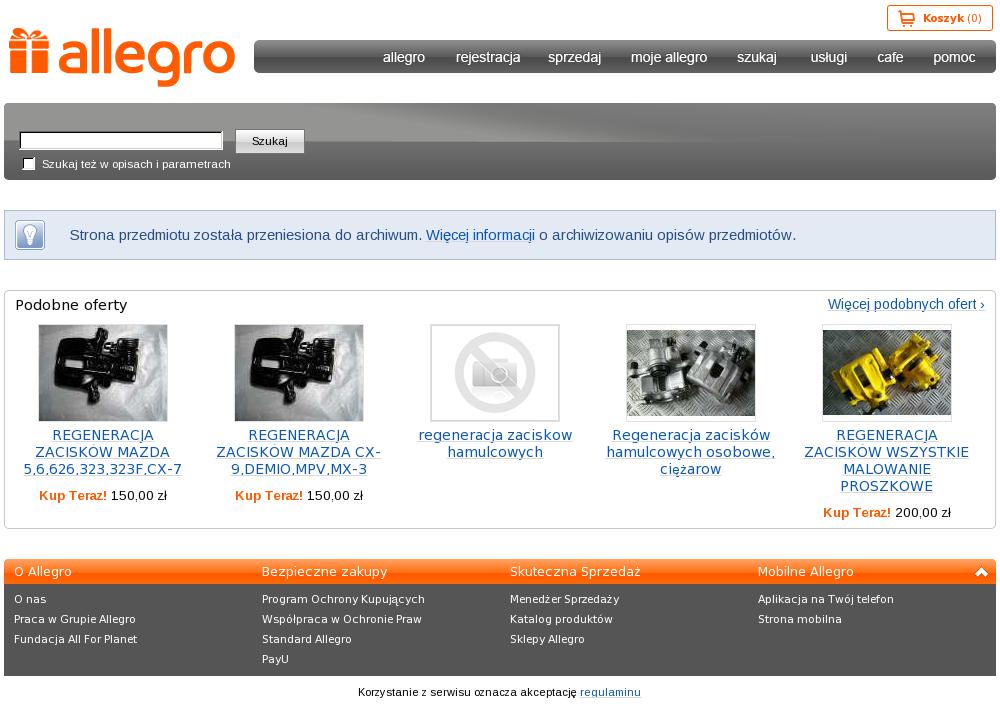Collapse footer with the up arrow
Screen dimensions: 1000x712
coord(981,572)
